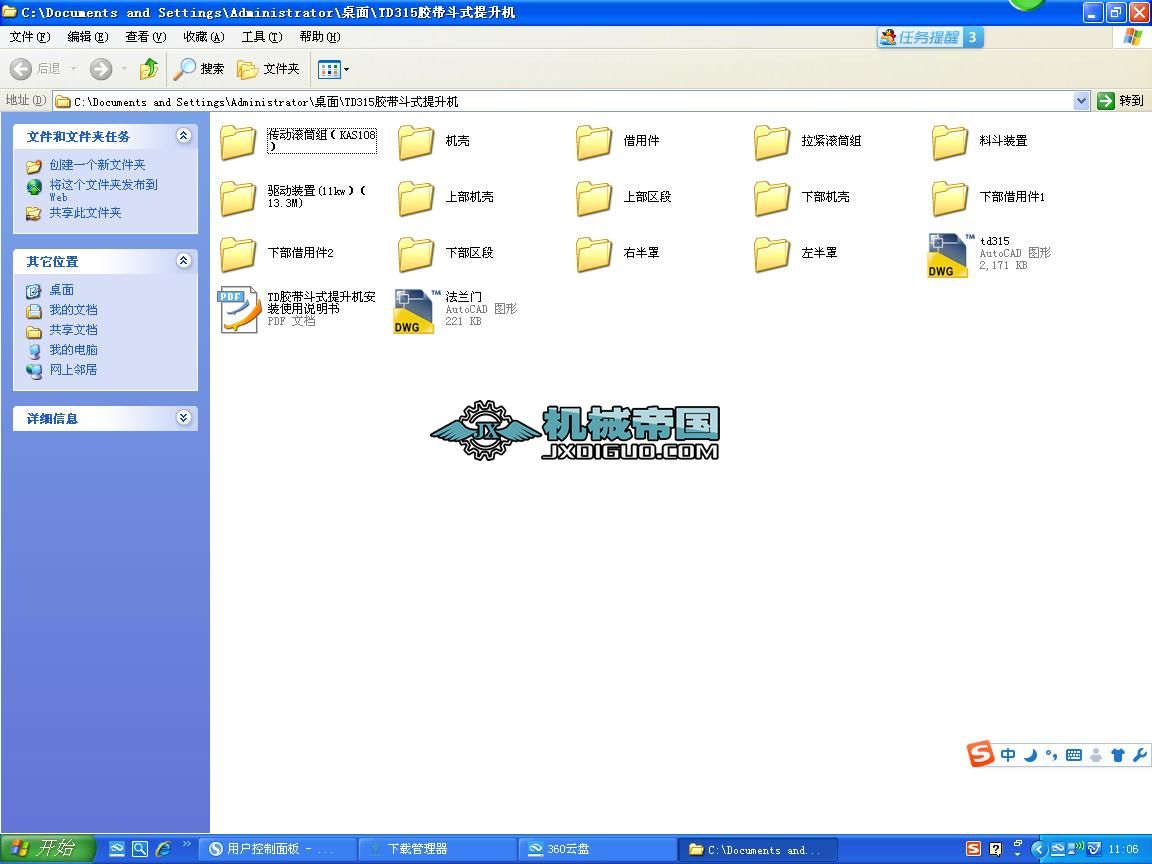1152x864 pixels.
Task: Open the 借用件 folder icon
Action: [594, 142]
